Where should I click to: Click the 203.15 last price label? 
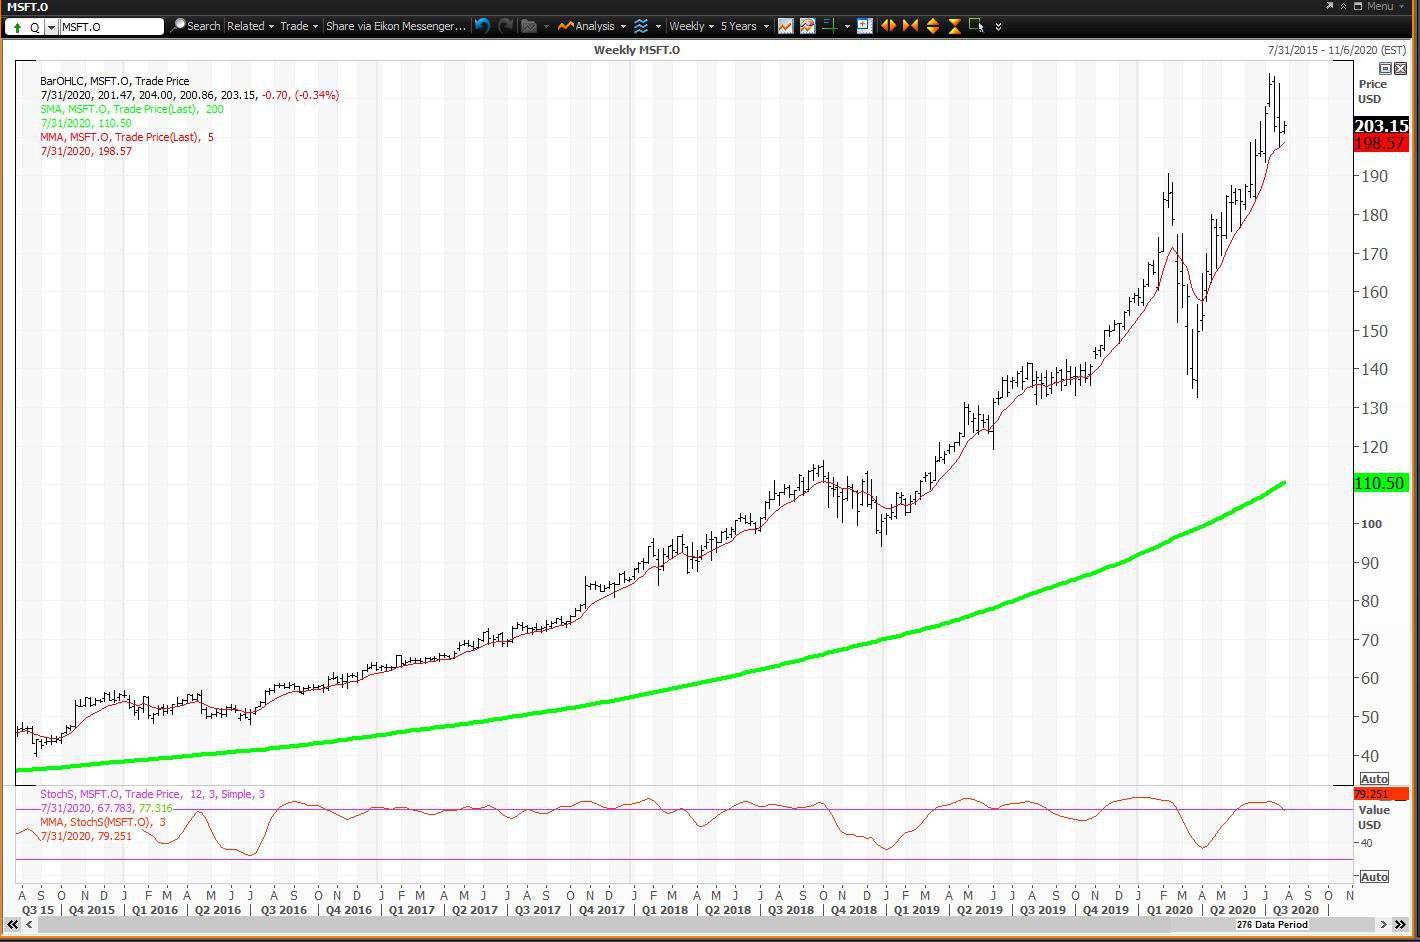[1381, 126]
